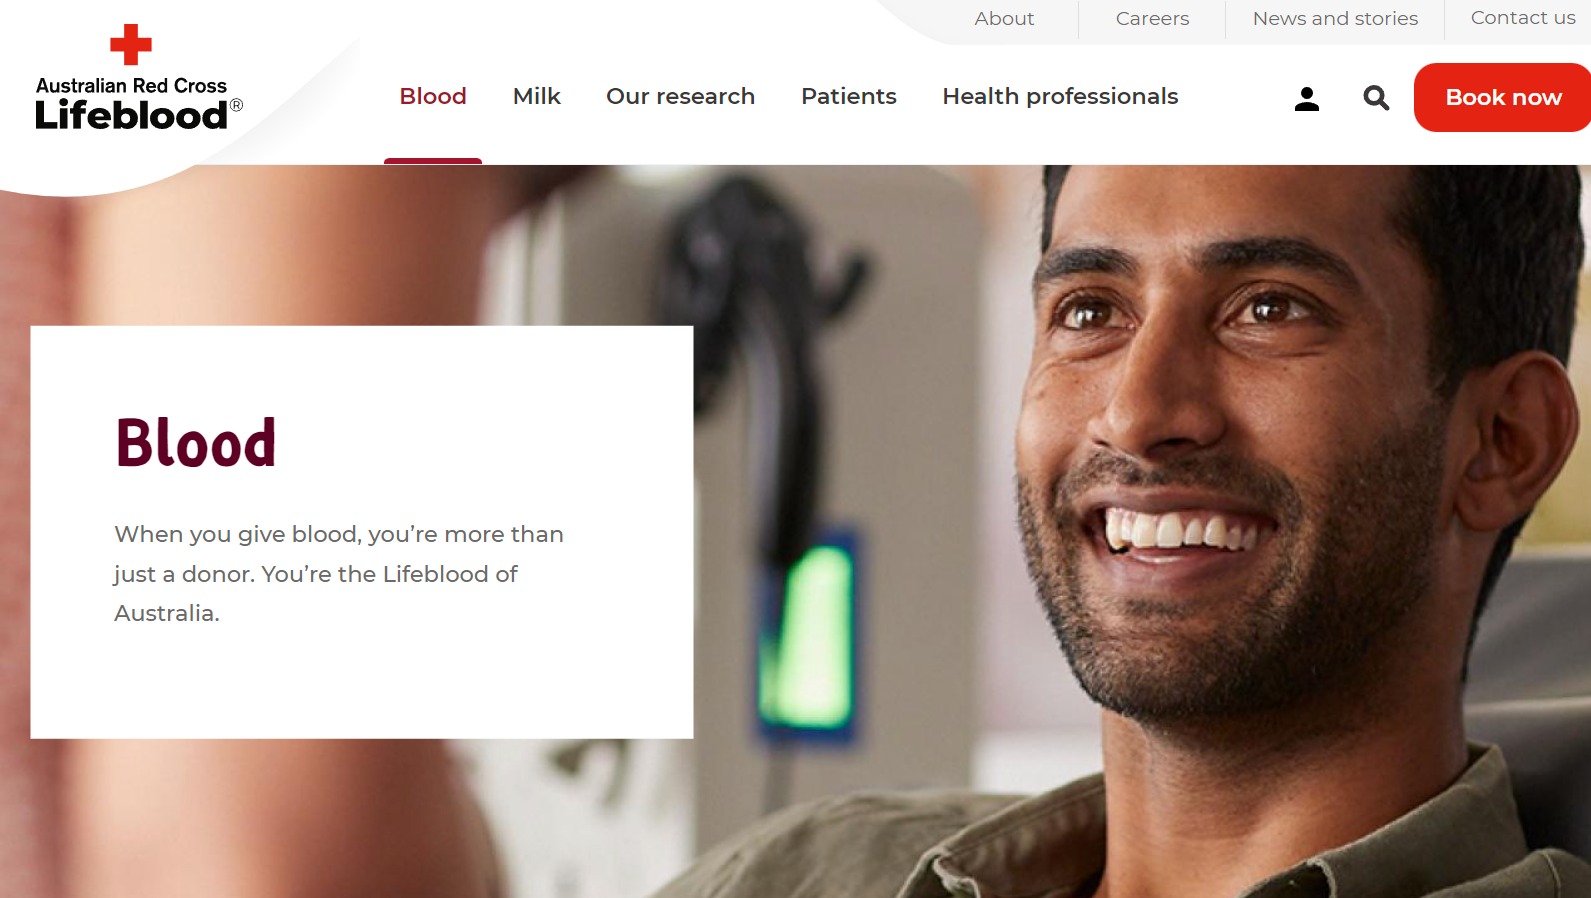Click the search magnifier icon
The image size is (1591, 898).
[x=1376, y=98]
